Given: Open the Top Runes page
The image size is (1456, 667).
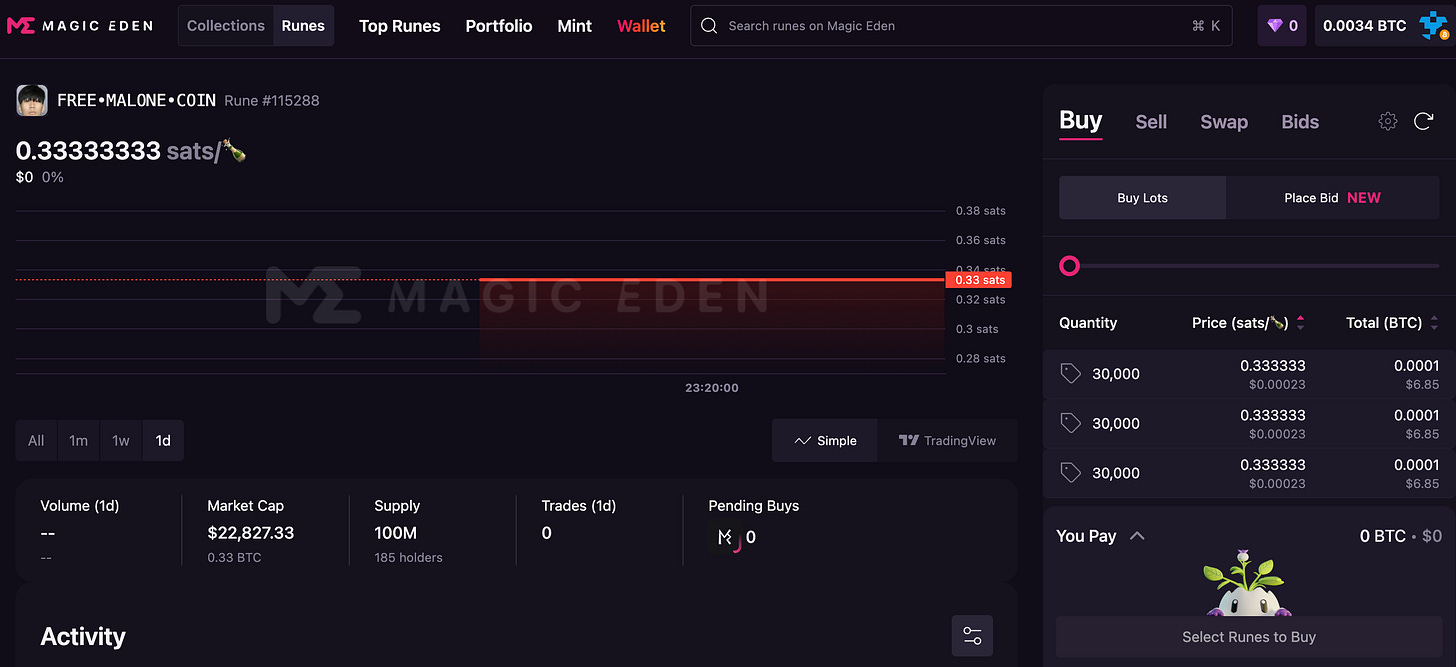Looking at the screenshot, I should [400, 26].
